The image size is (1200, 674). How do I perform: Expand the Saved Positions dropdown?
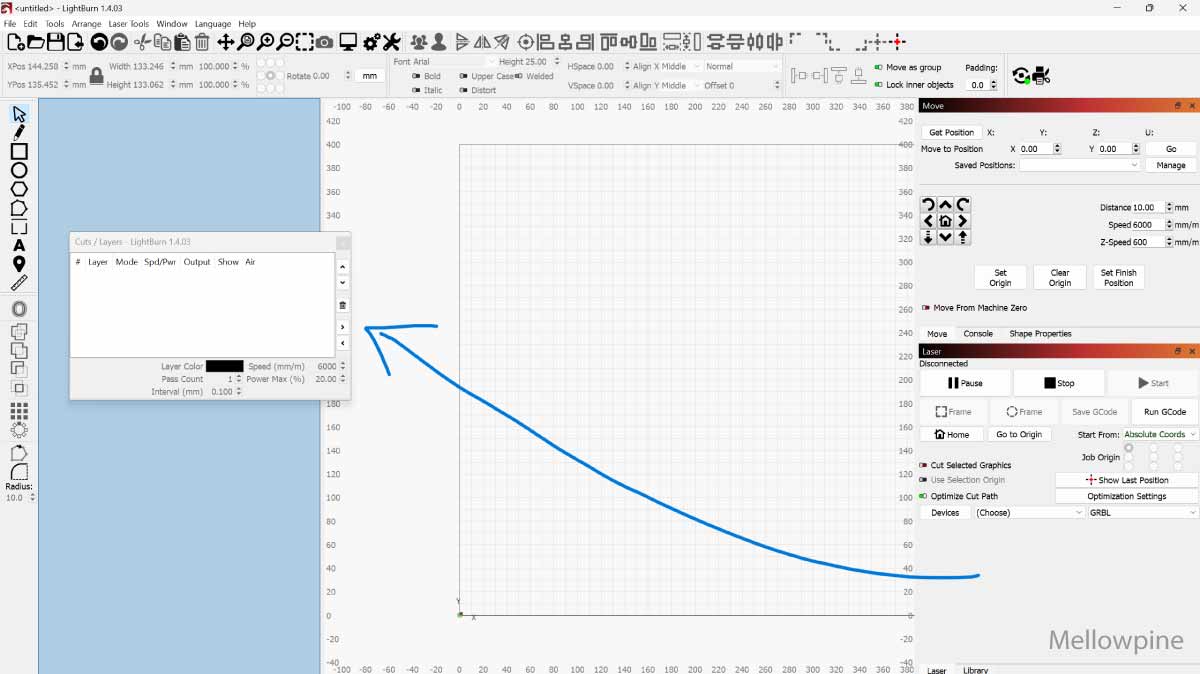pos(1079,165)
